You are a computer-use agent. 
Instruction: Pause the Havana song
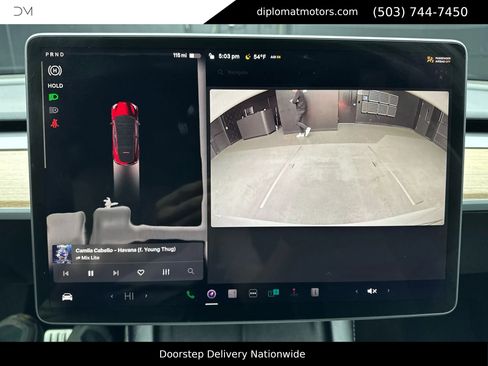pyautogui.click(x=91, y=273)
